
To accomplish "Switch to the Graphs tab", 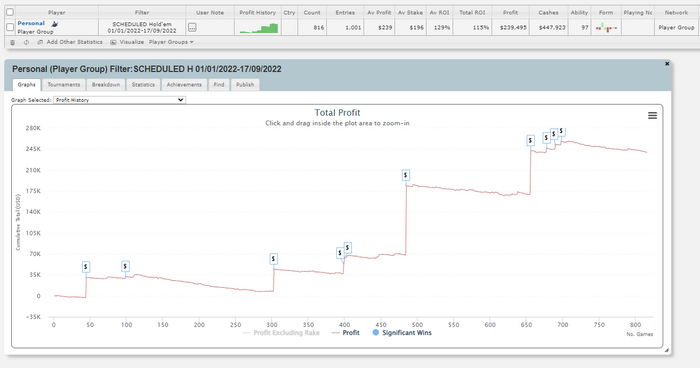I will pos(26,85).
